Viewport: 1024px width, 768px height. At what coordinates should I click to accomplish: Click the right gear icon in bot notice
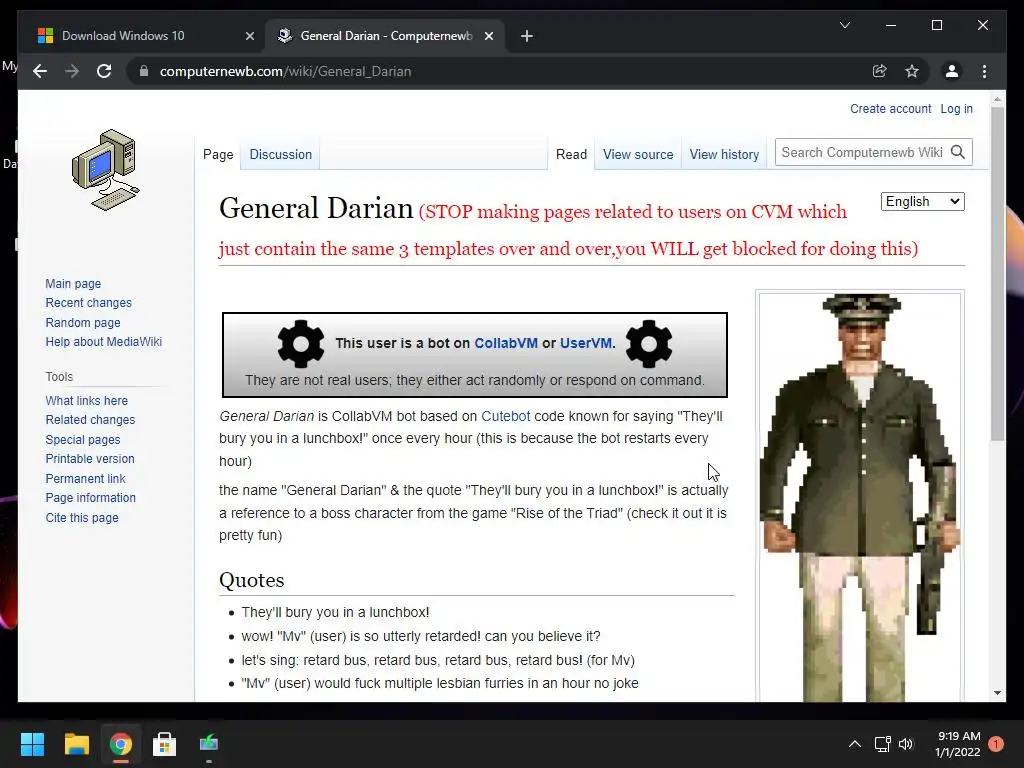[648, 344]
